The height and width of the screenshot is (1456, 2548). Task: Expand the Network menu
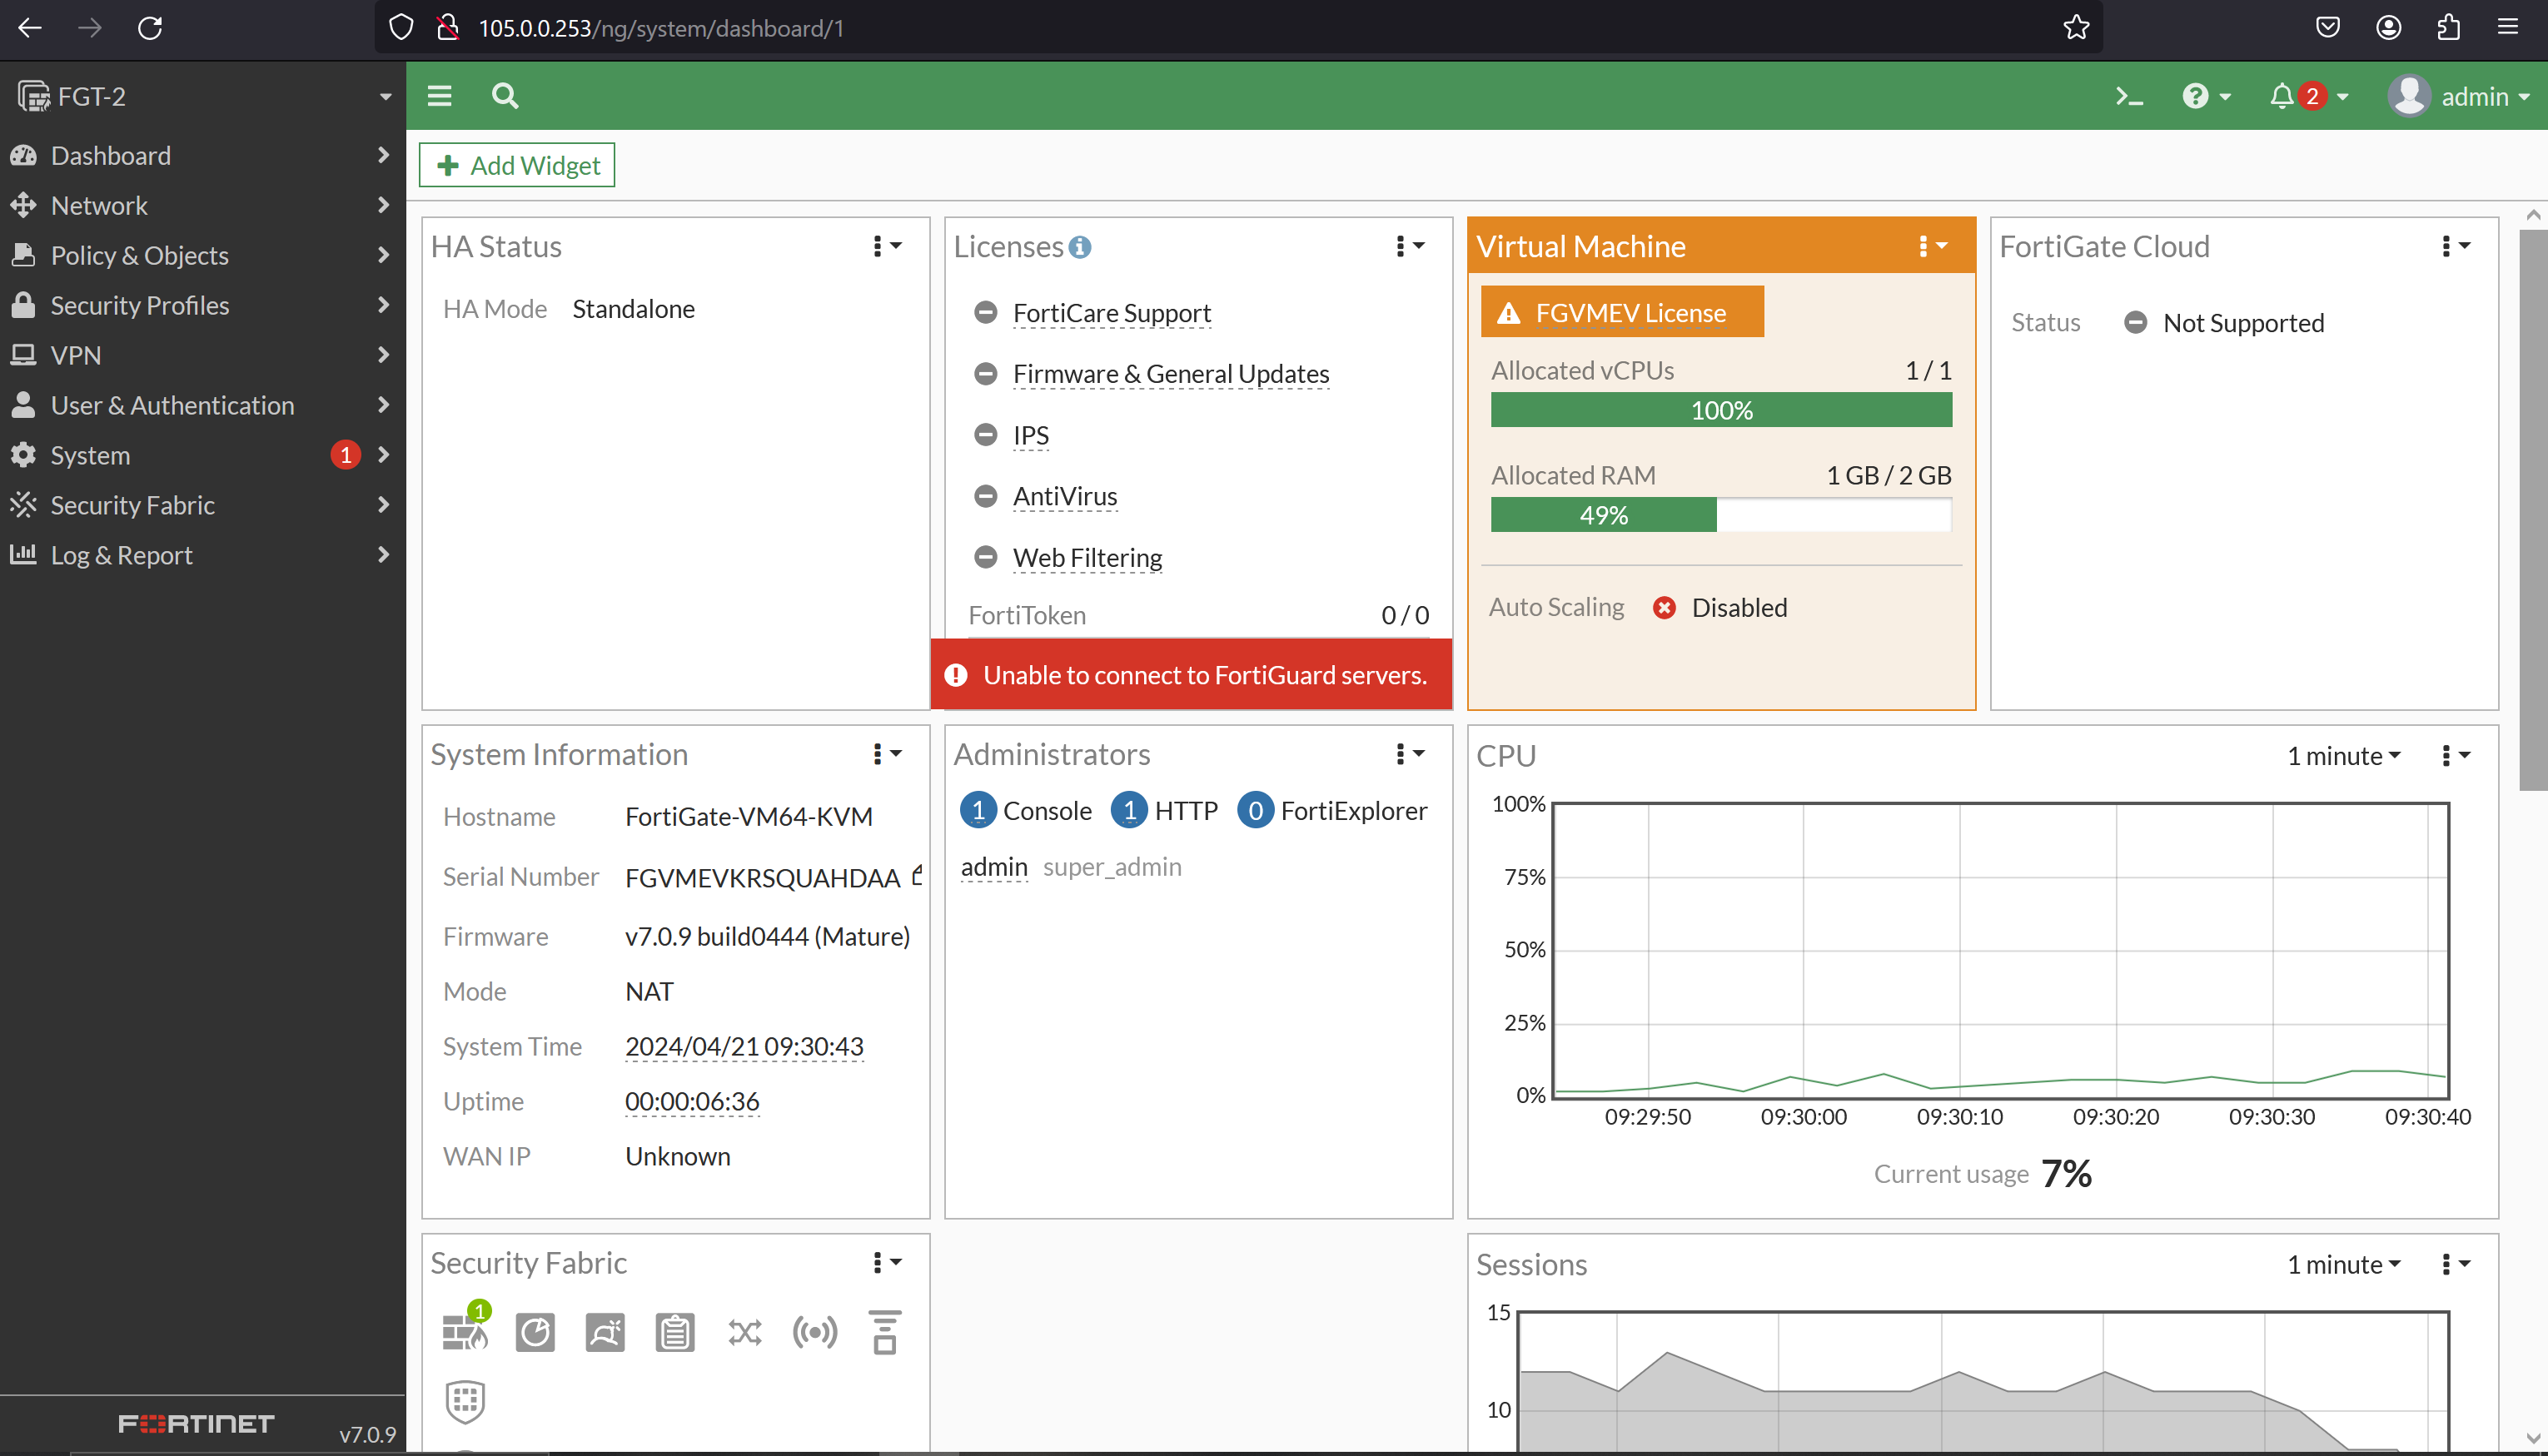point(203,205)
